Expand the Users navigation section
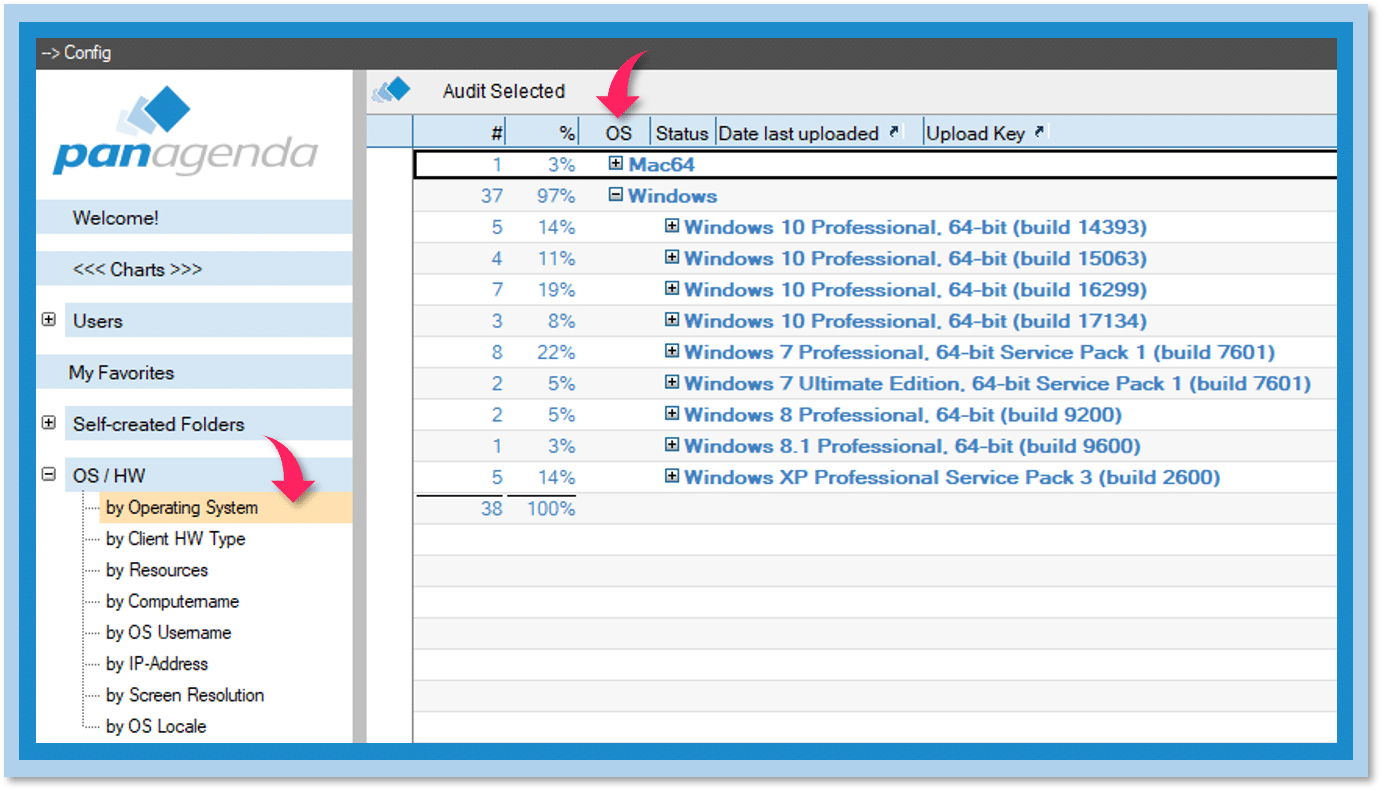Viewport: 1381px width, 790px height. click(x=48, y=320)
